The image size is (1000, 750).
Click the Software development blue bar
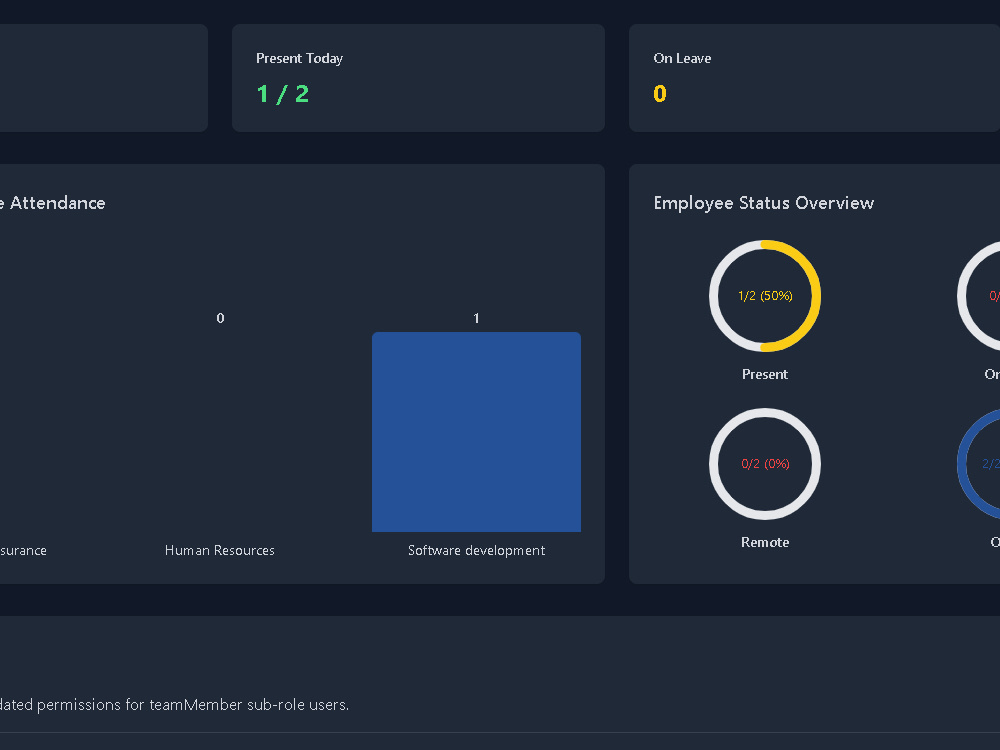(x=476, y=432)
